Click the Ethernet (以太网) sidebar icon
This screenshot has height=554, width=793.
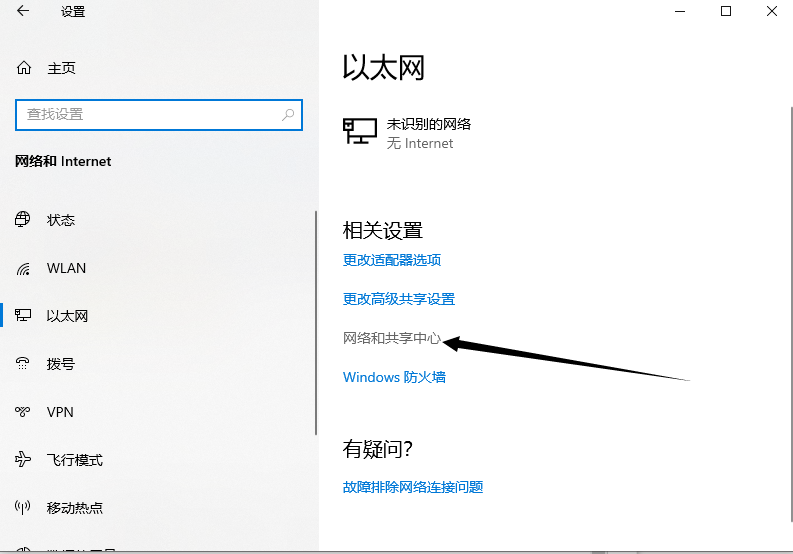click(x=24, y=316)
